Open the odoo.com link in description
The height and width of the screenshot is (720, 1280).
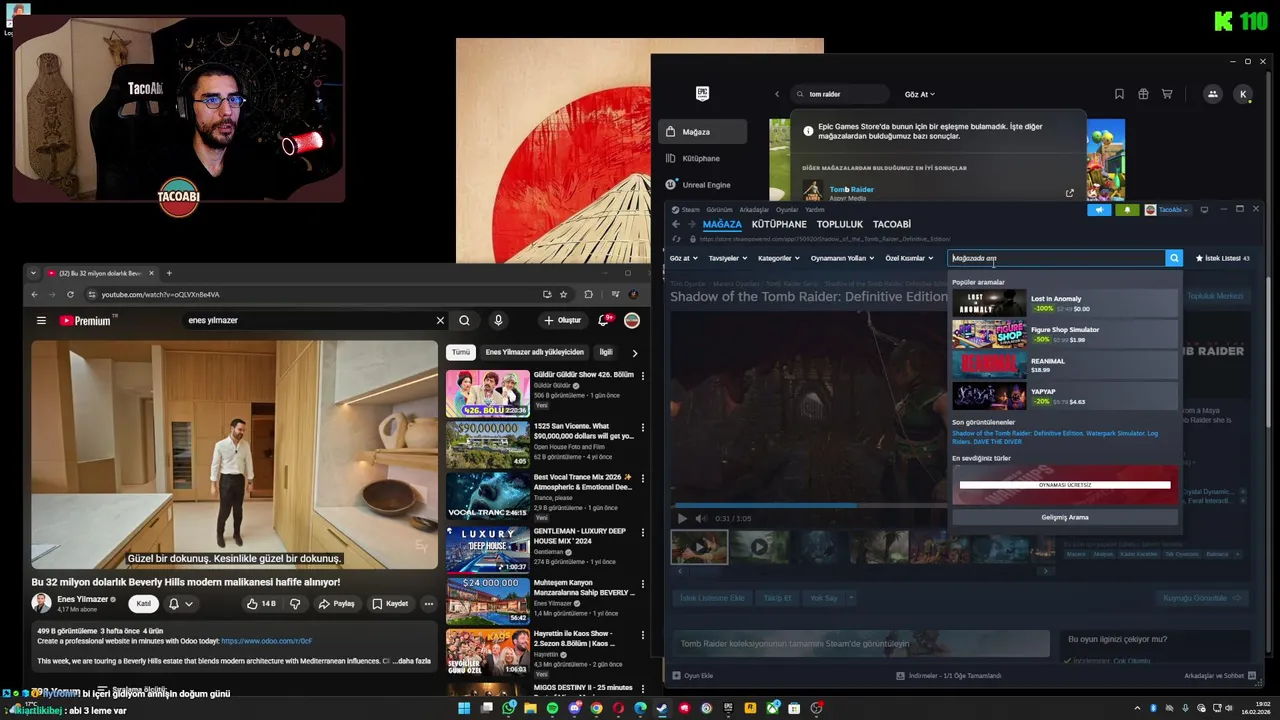click(267, 641)
